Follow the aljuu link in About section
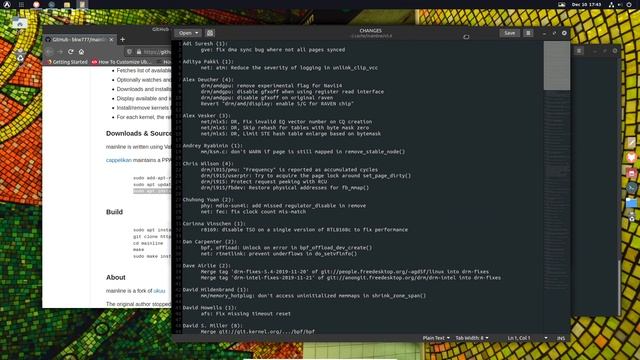640x360 pixels. [x=159, y=291]
